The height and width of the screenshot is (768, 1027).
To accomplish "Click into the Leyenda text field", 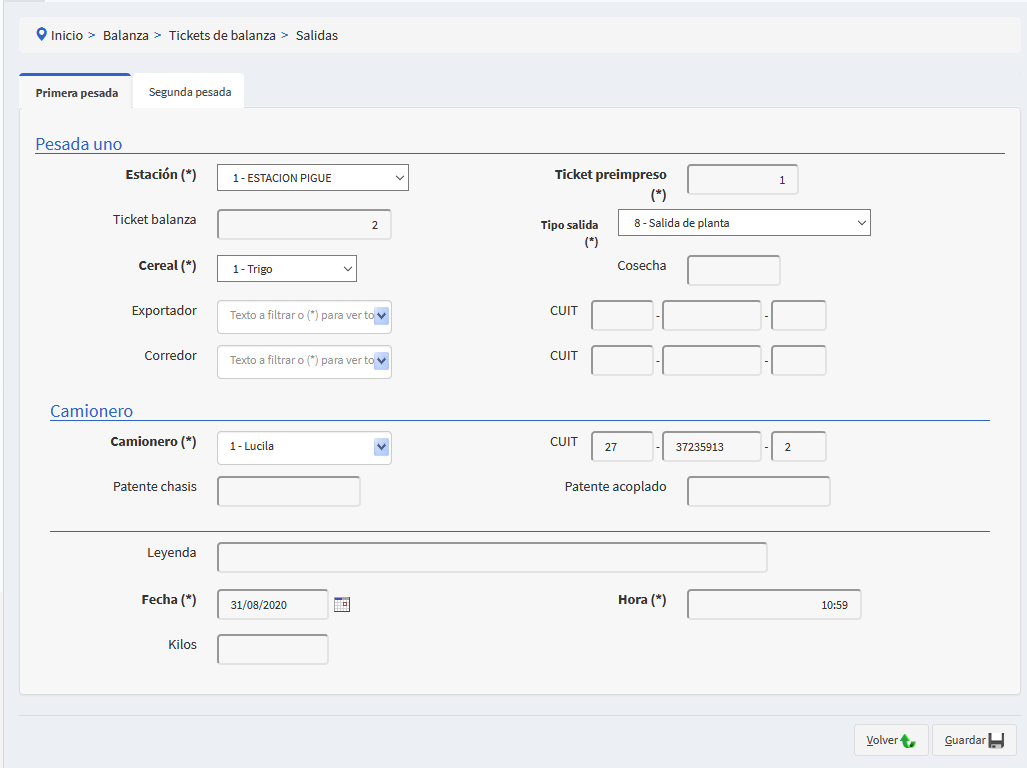I will point(491,557).
